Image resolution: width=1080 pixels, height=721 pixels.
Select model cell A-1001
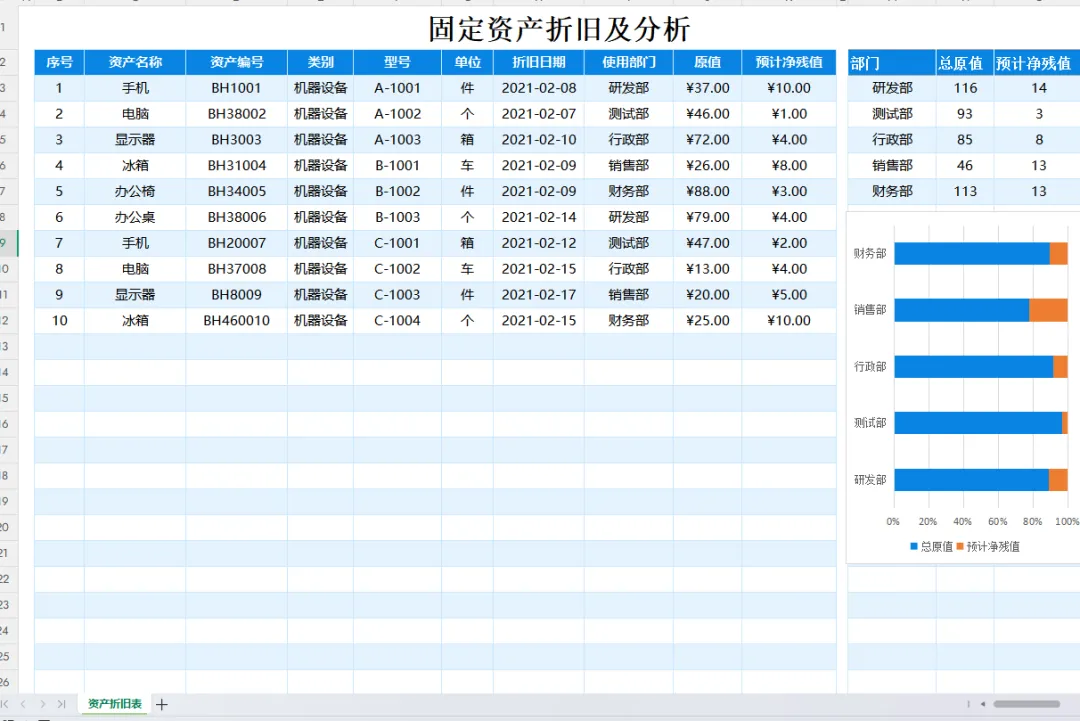click(397, 88)
